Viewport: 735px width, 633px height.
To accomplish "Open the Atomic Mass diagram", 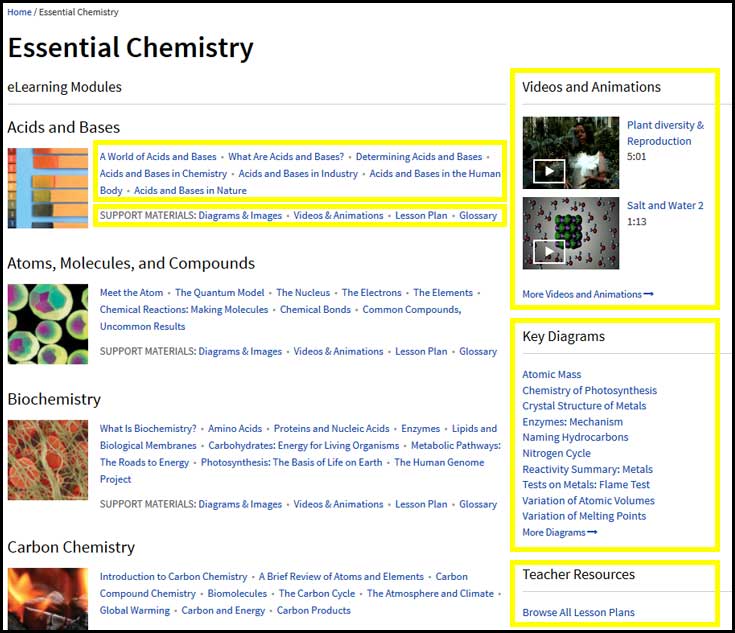I will point(551,375).
